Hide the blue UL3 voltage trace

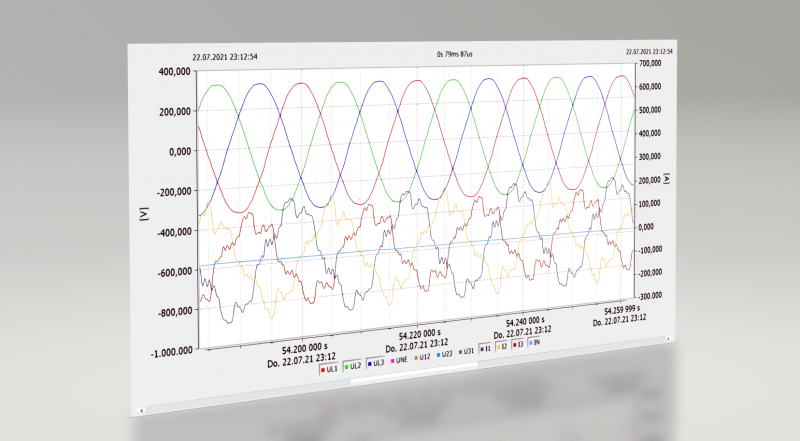tap(377, 364)
